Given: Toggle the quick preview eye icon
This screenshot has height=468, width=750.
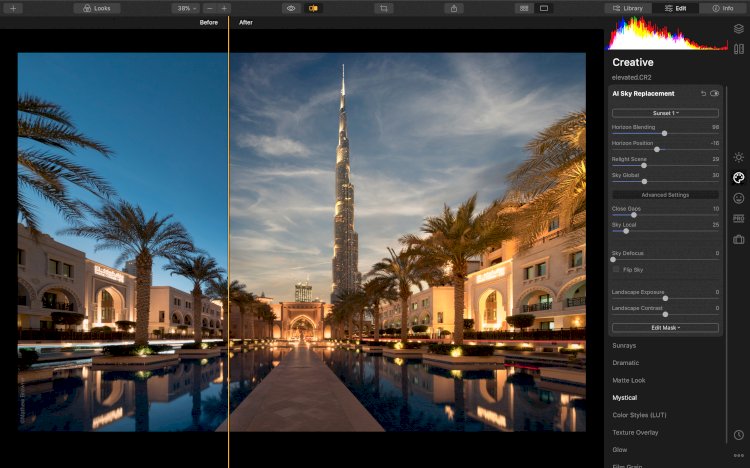Looking at the screenshot, I should pos(291,8).
